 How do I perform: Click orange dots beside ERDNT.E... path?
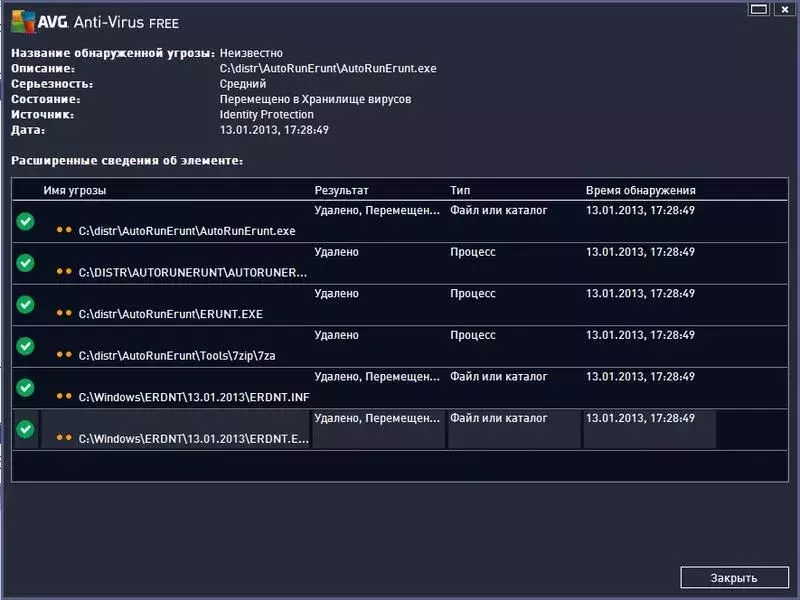pos(64,437)
